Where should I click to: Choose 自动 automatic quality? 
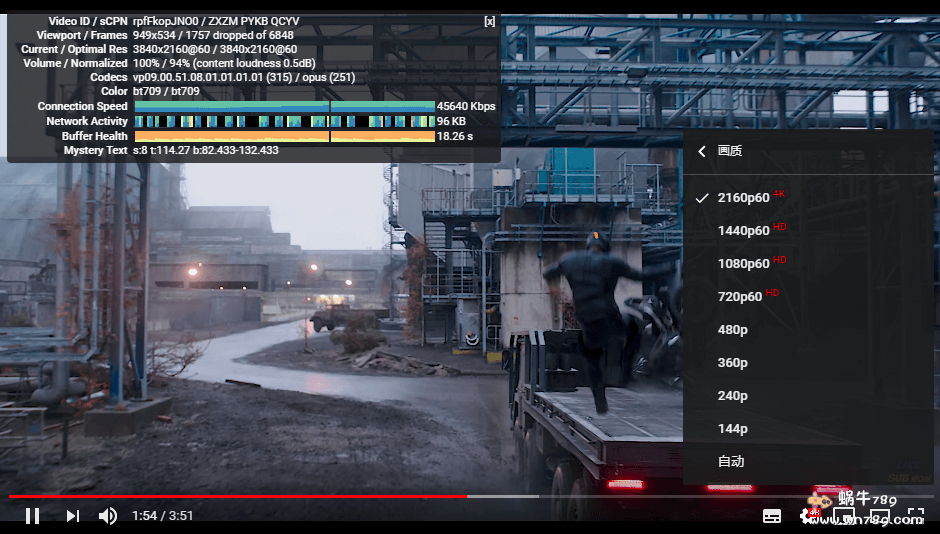click(731, 462)
